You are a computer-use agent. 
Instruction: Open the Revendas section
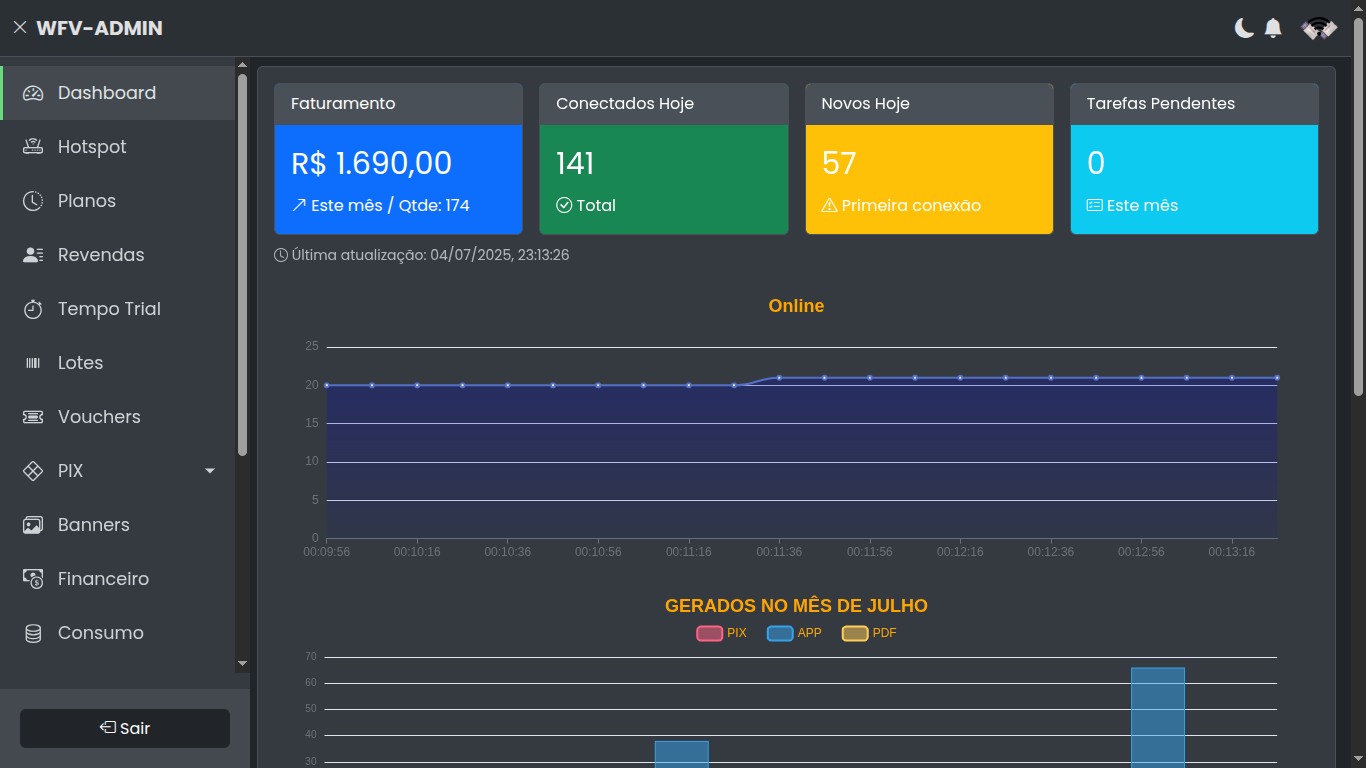click(100, 254)
